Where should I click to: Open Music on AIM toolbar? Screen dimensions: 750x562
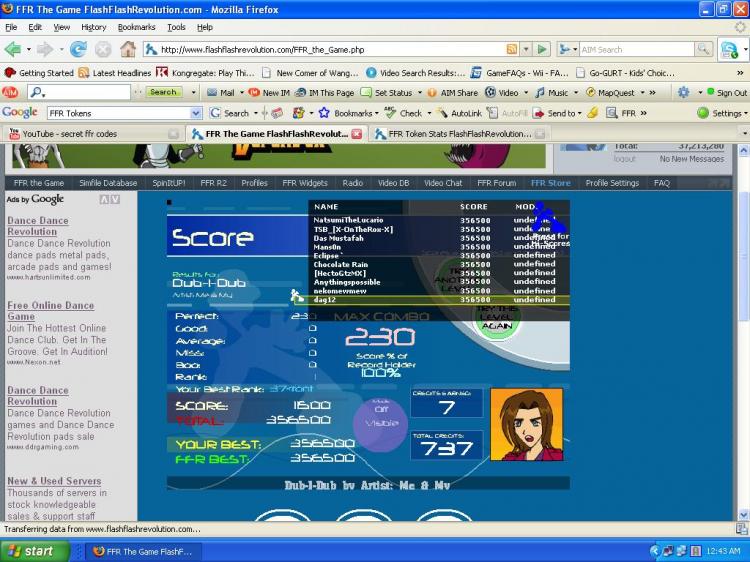[x=551, y=93]
